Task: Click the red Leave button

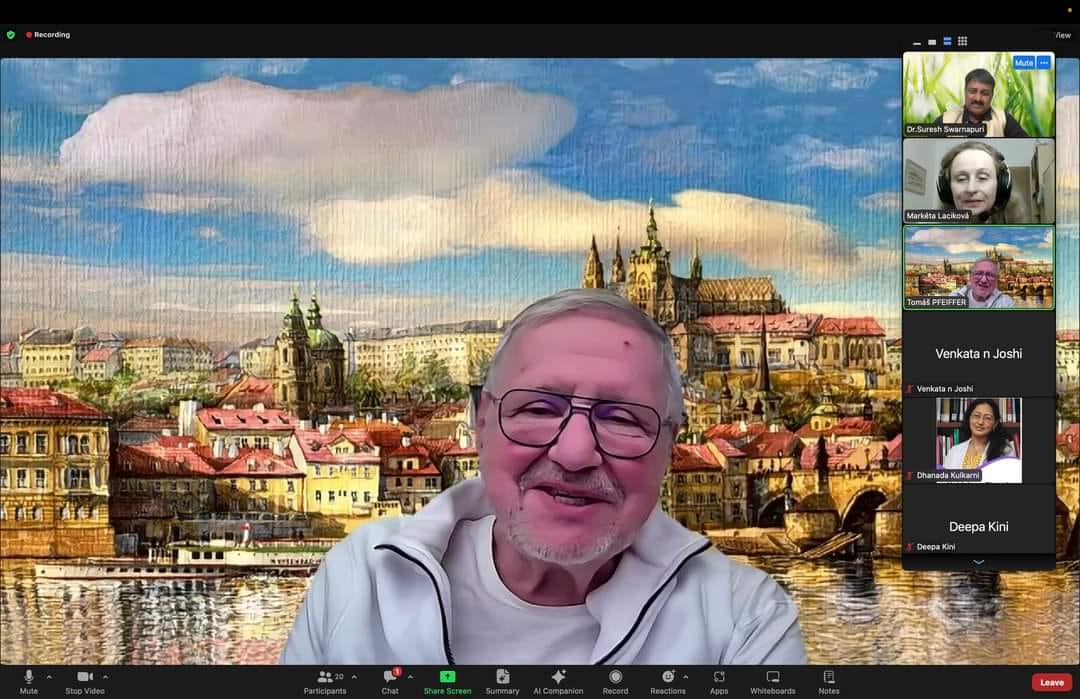Action: (x=1051, y=682)
